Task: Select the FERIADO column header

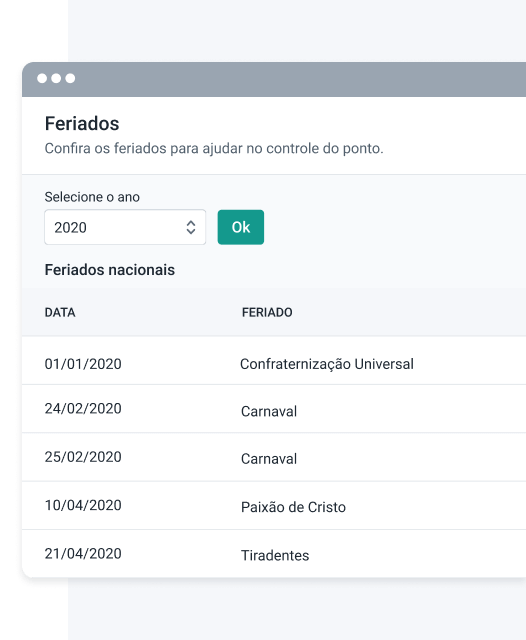Action: pos(267,312)
